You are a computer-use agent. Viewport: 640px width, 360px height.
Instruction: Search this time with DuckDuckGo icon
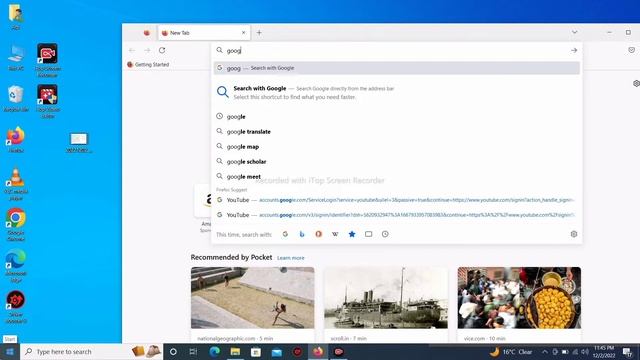pos(318,234)
